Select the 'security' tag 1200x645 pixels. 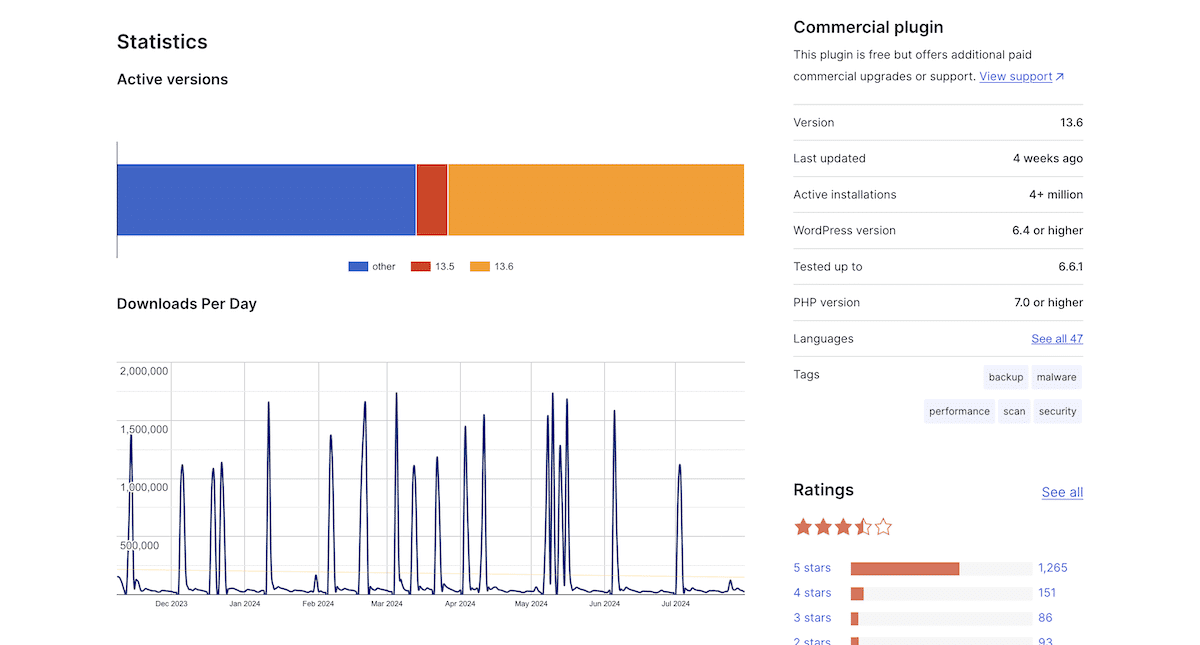click(1057, 410)
